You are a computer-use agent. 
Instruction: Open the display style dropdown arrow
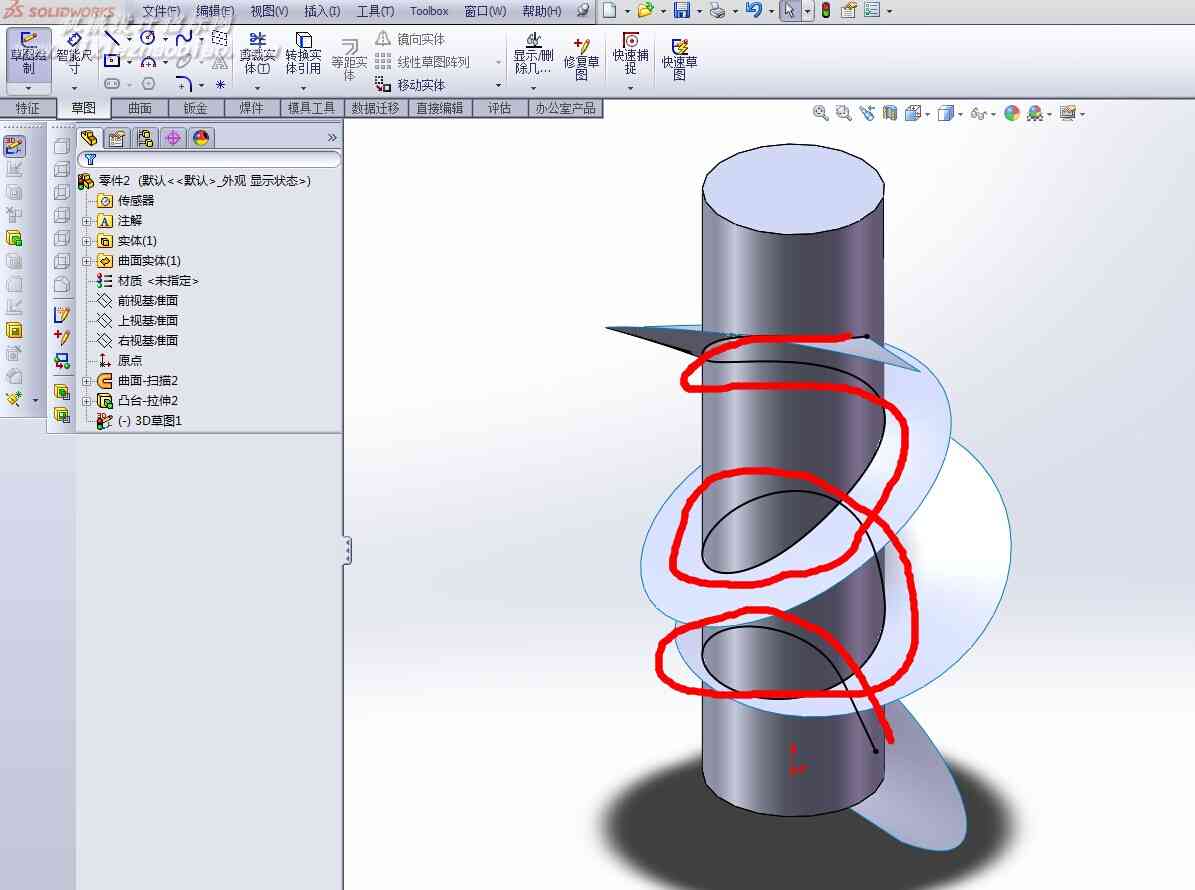coord(961,114)
